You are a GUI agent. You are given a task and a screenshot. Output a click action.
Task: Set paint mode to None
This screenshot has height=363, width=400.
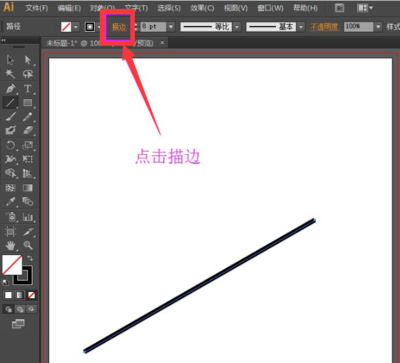point(31,295)
